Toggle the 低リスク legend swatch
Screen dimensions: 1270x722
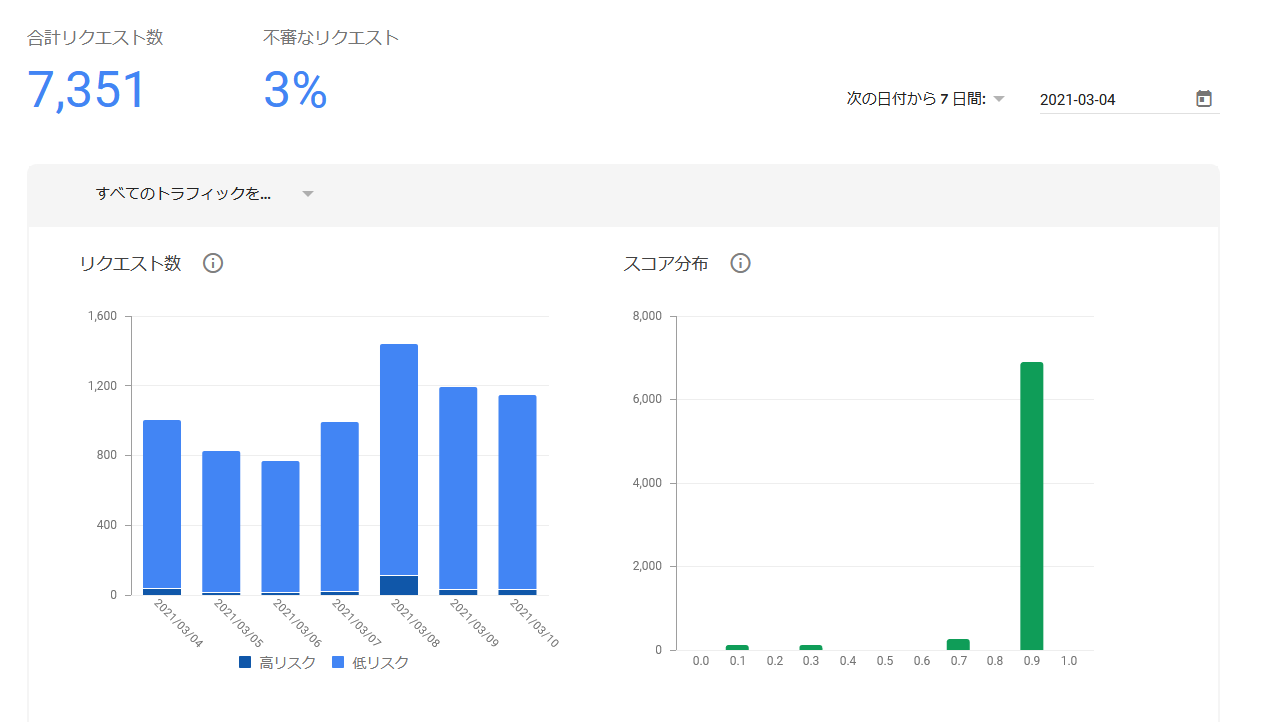pyautogui.click(x=337, y=662)
